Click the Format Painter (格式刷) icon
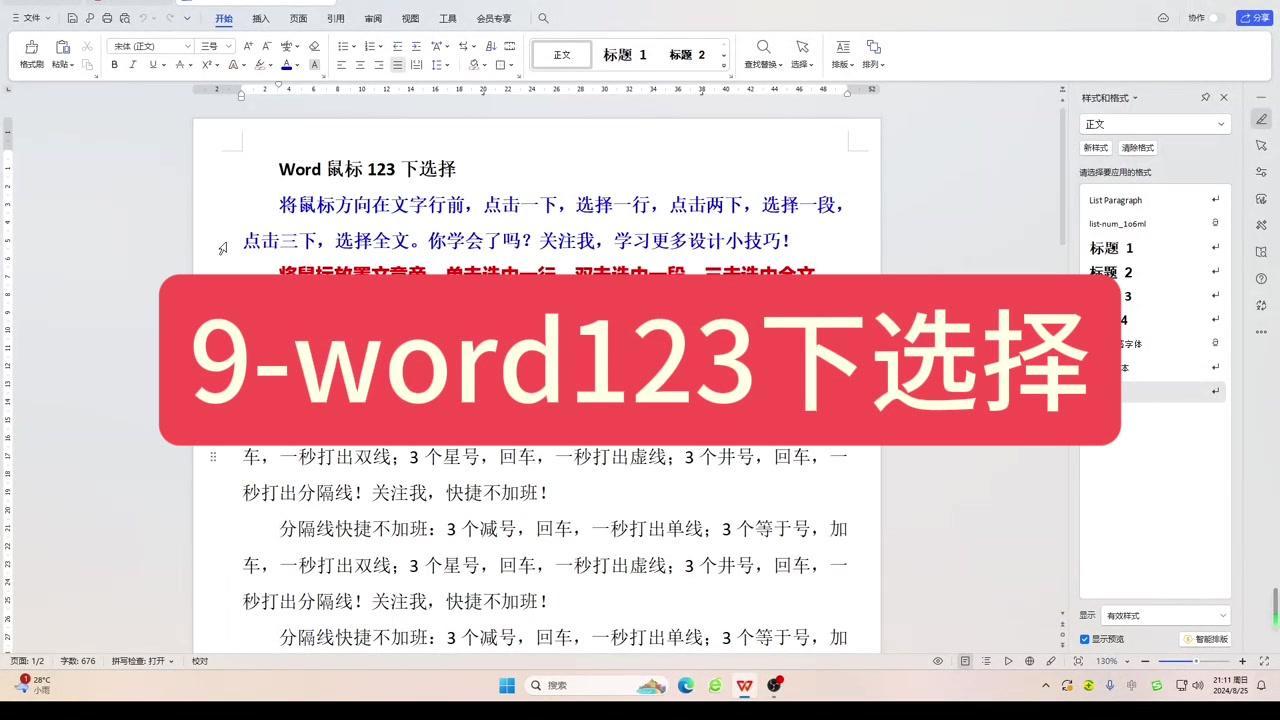This screenshot has width=1280, height=720. (x=31, y=47)
